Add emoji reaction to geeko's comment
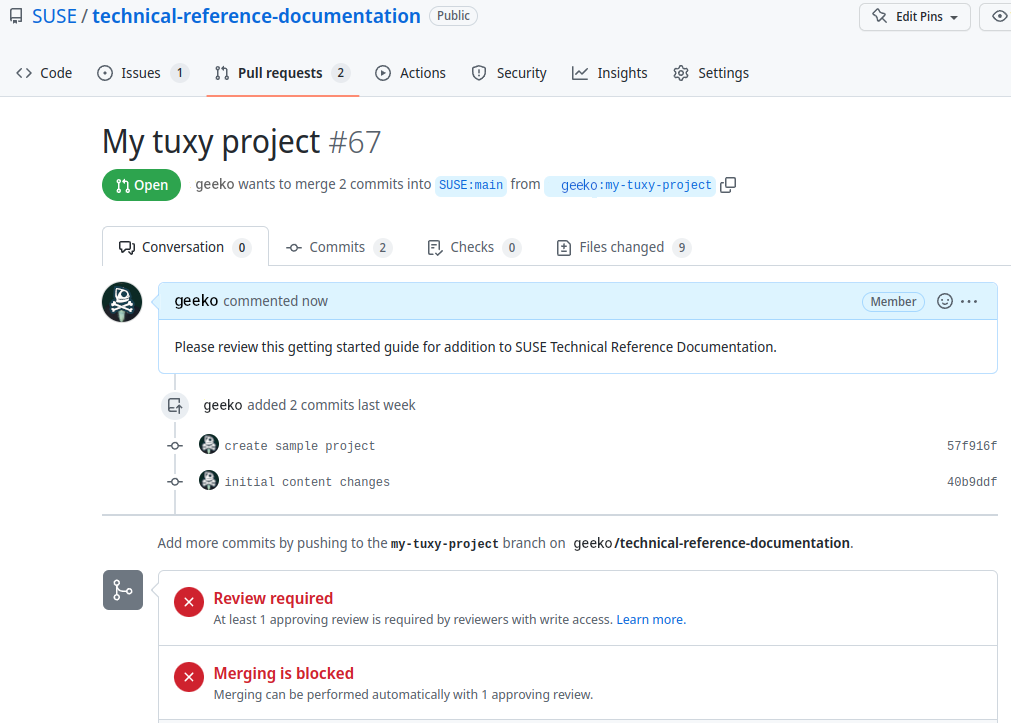 [x=945, y=301]
